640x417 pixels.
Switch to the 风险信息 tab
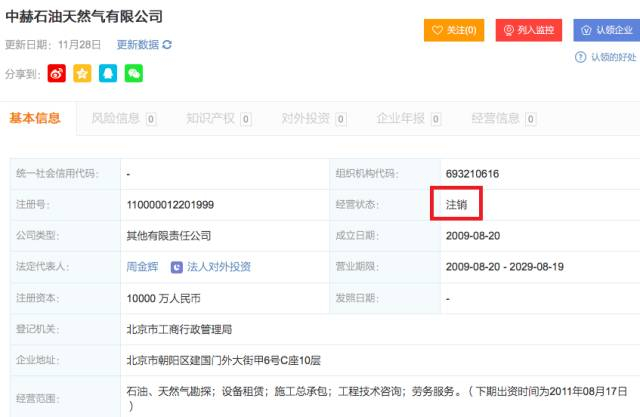tap(123, 119)
